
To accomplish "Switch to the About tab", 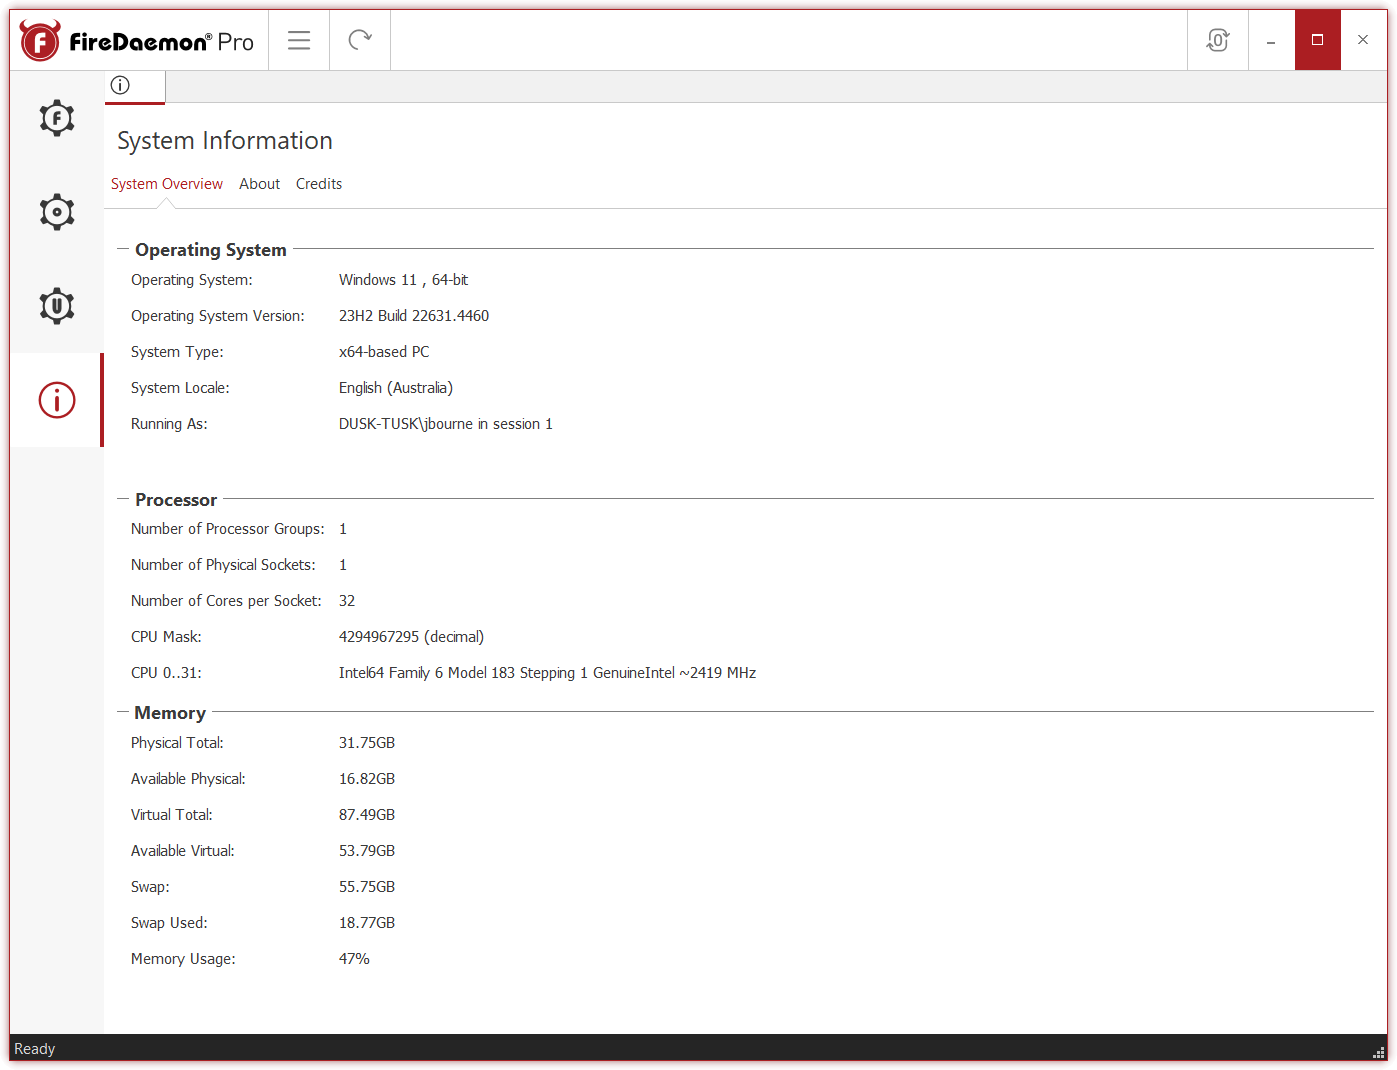I will point(259,183).
